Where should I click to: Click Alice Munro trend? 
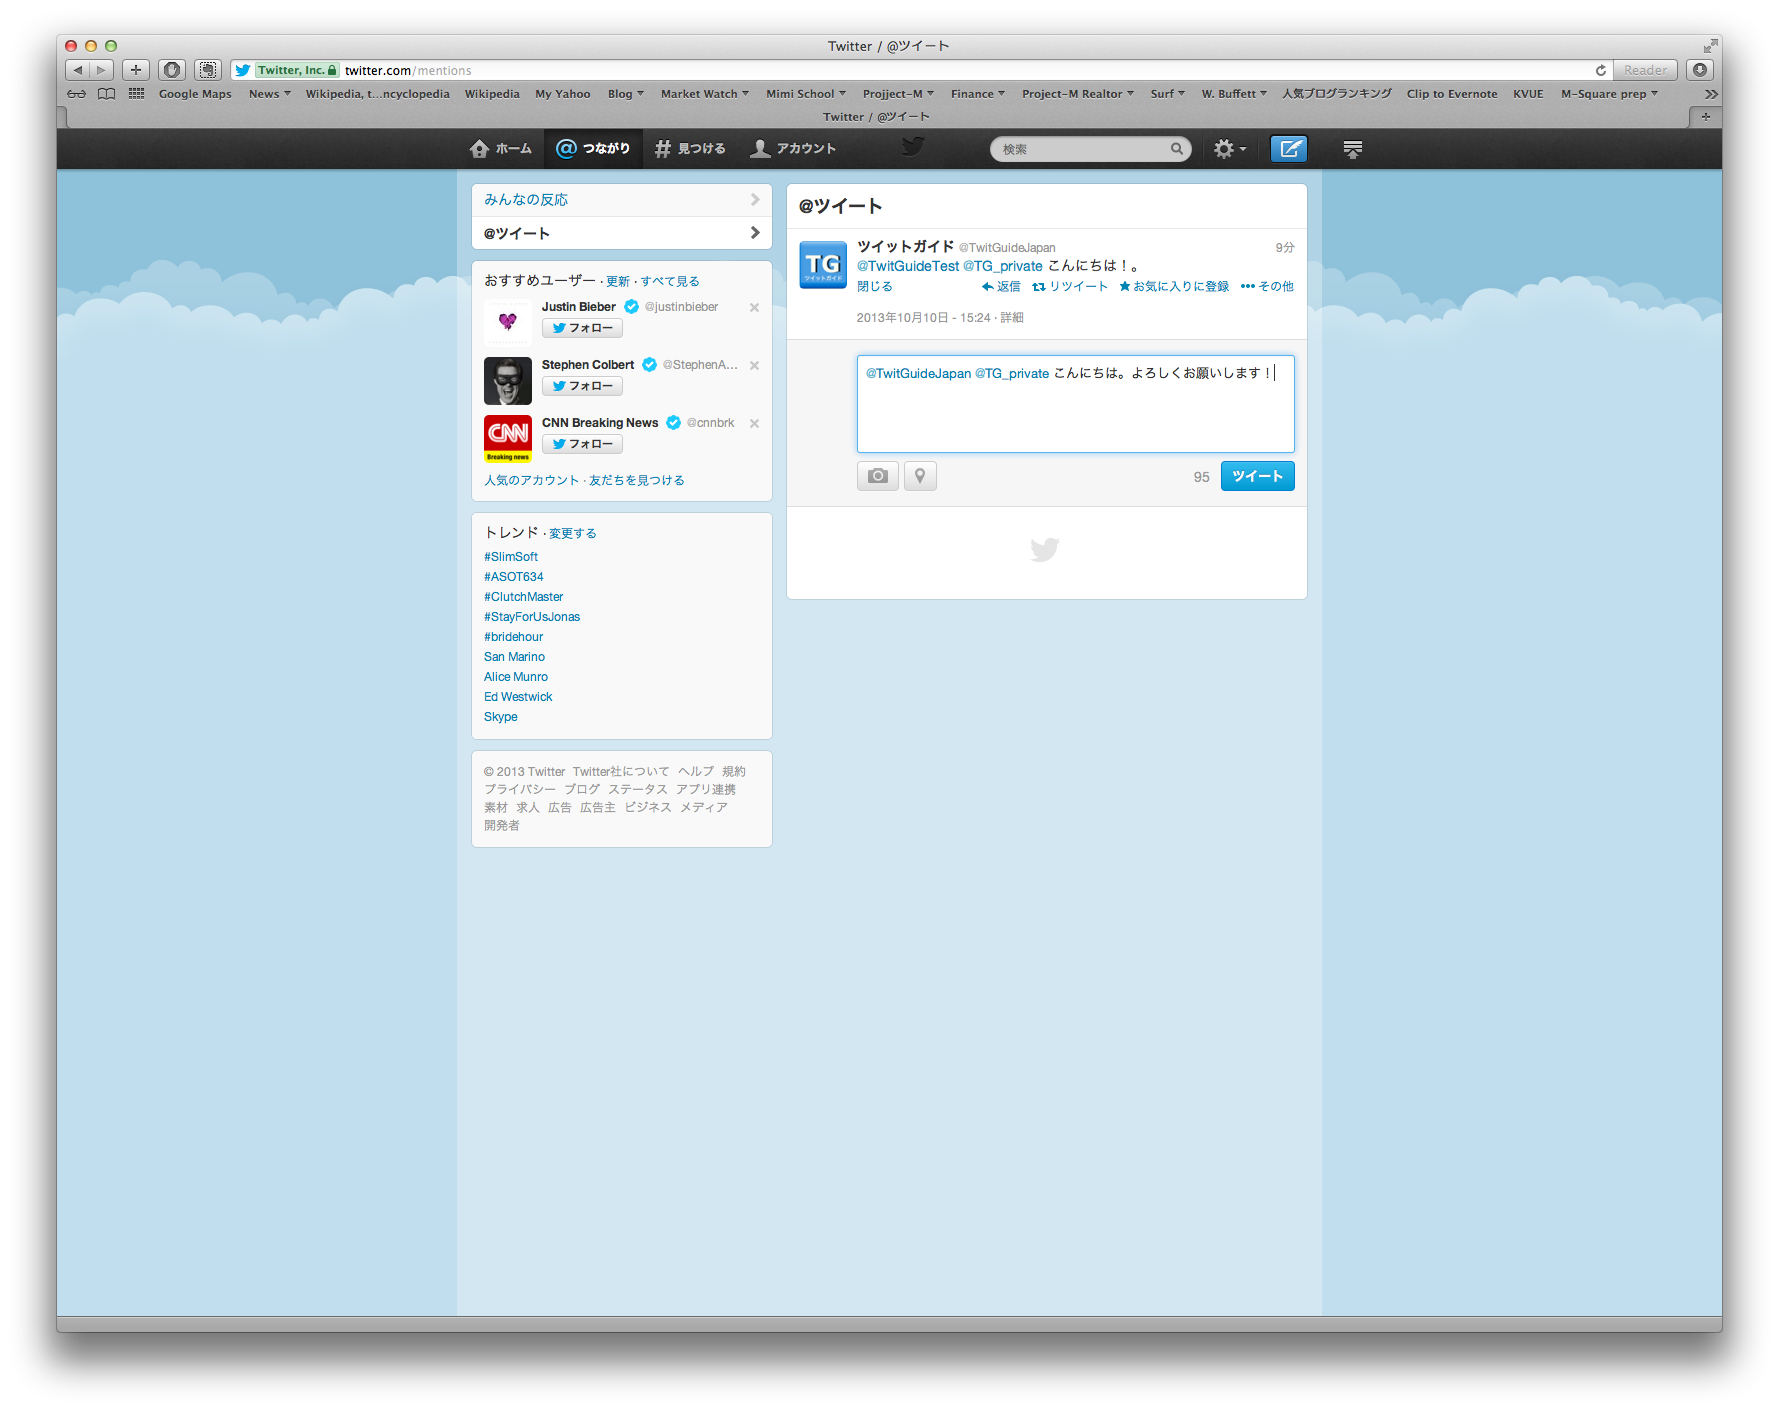click(x=516, y=677)
